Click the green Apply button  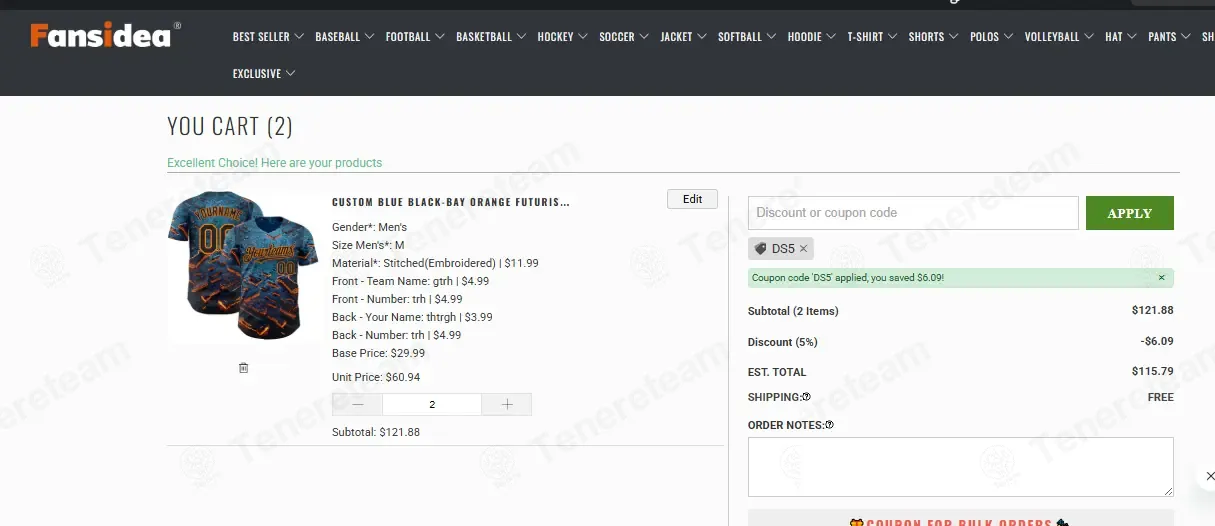point(1129,213)
